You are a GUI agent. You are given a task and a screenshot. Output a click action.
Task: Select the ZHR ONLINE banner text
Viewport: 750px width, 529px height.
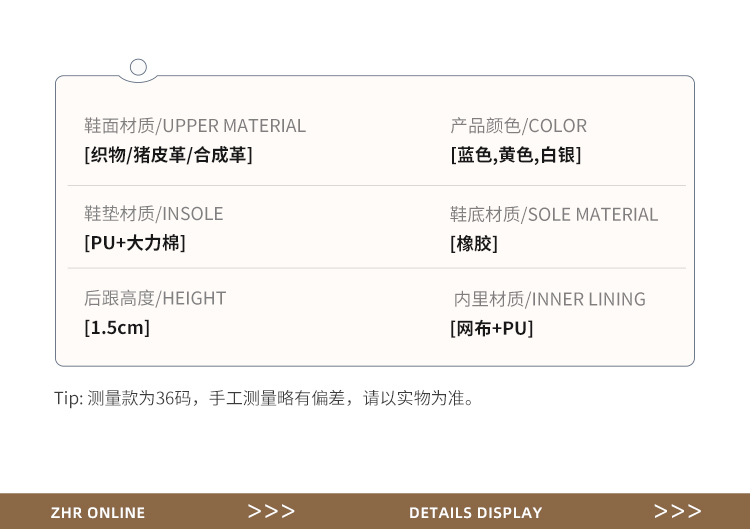[98, 513]
